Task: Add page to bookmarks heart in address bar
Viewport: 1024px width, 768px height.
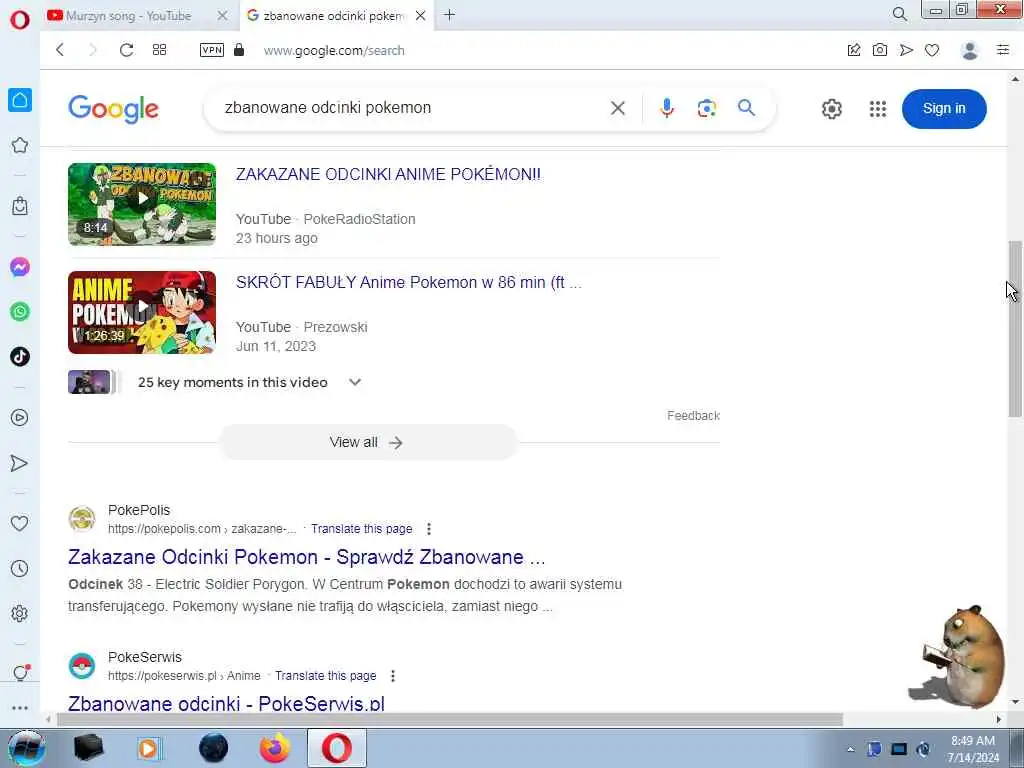Action: [x=932, y=50]
